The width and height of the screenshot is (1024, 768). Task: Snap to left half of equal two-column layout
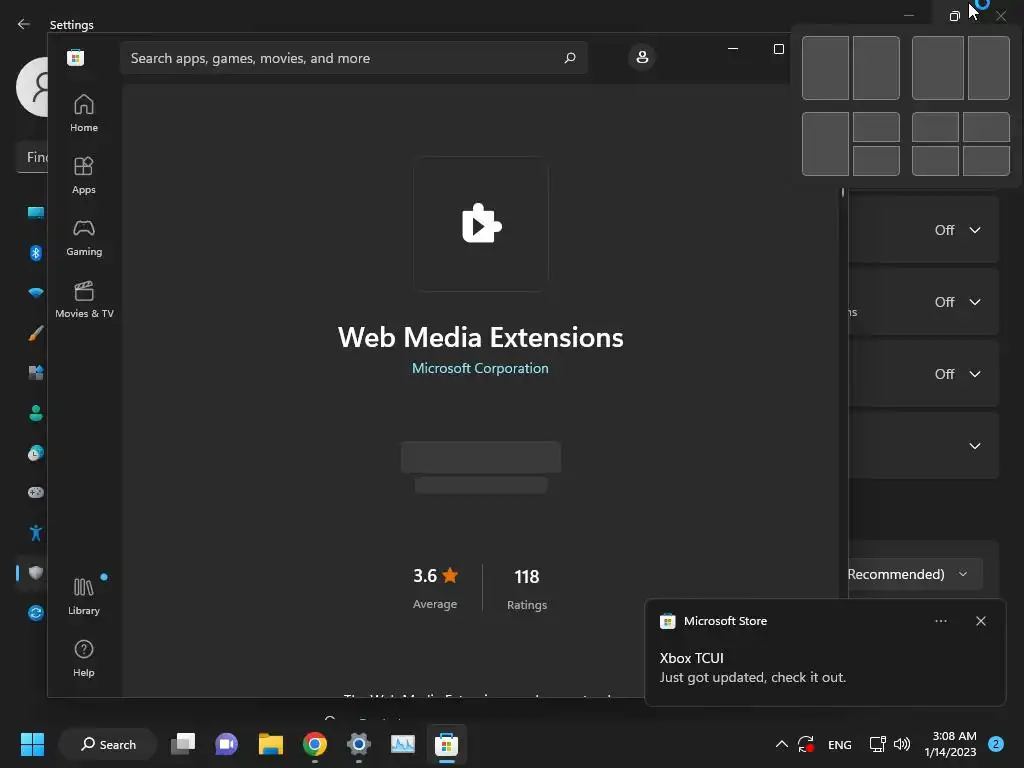click(825, 68)
